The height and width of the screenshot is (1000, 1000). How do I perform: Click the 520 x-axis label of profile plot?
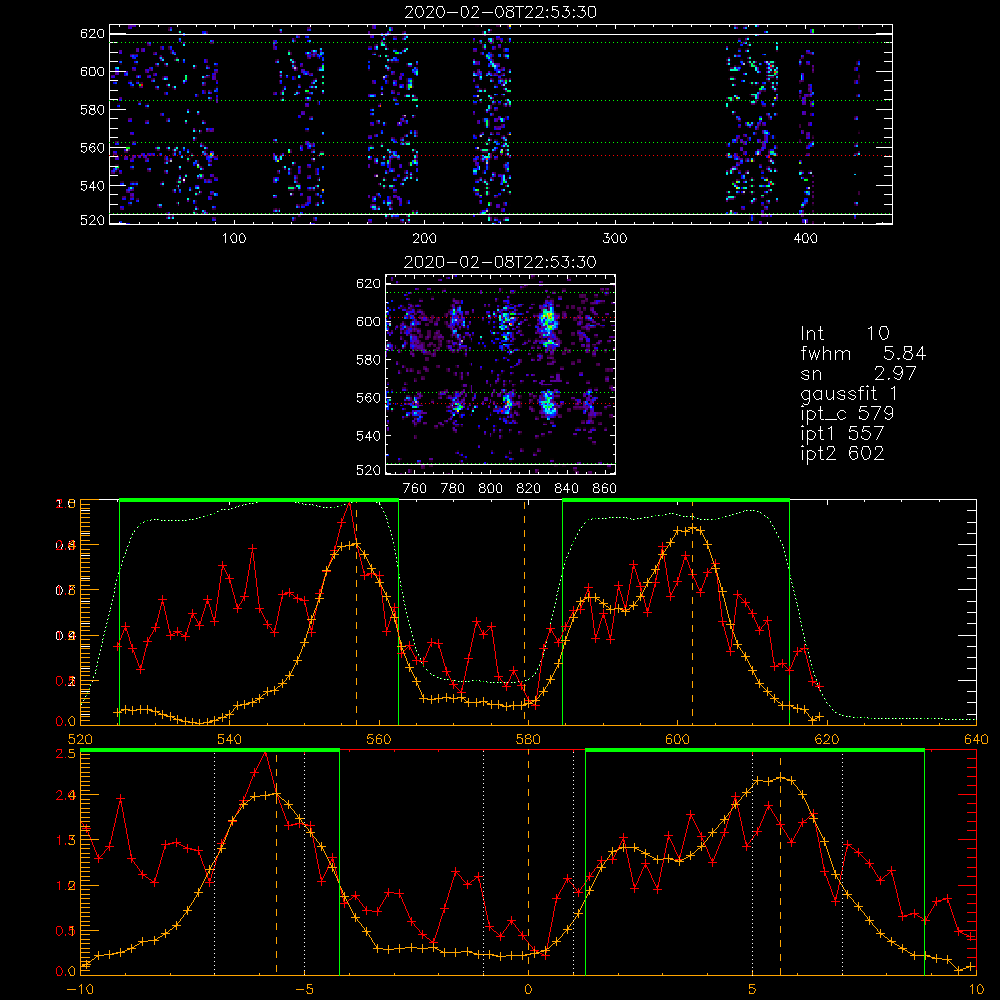(x=80, y=739)
